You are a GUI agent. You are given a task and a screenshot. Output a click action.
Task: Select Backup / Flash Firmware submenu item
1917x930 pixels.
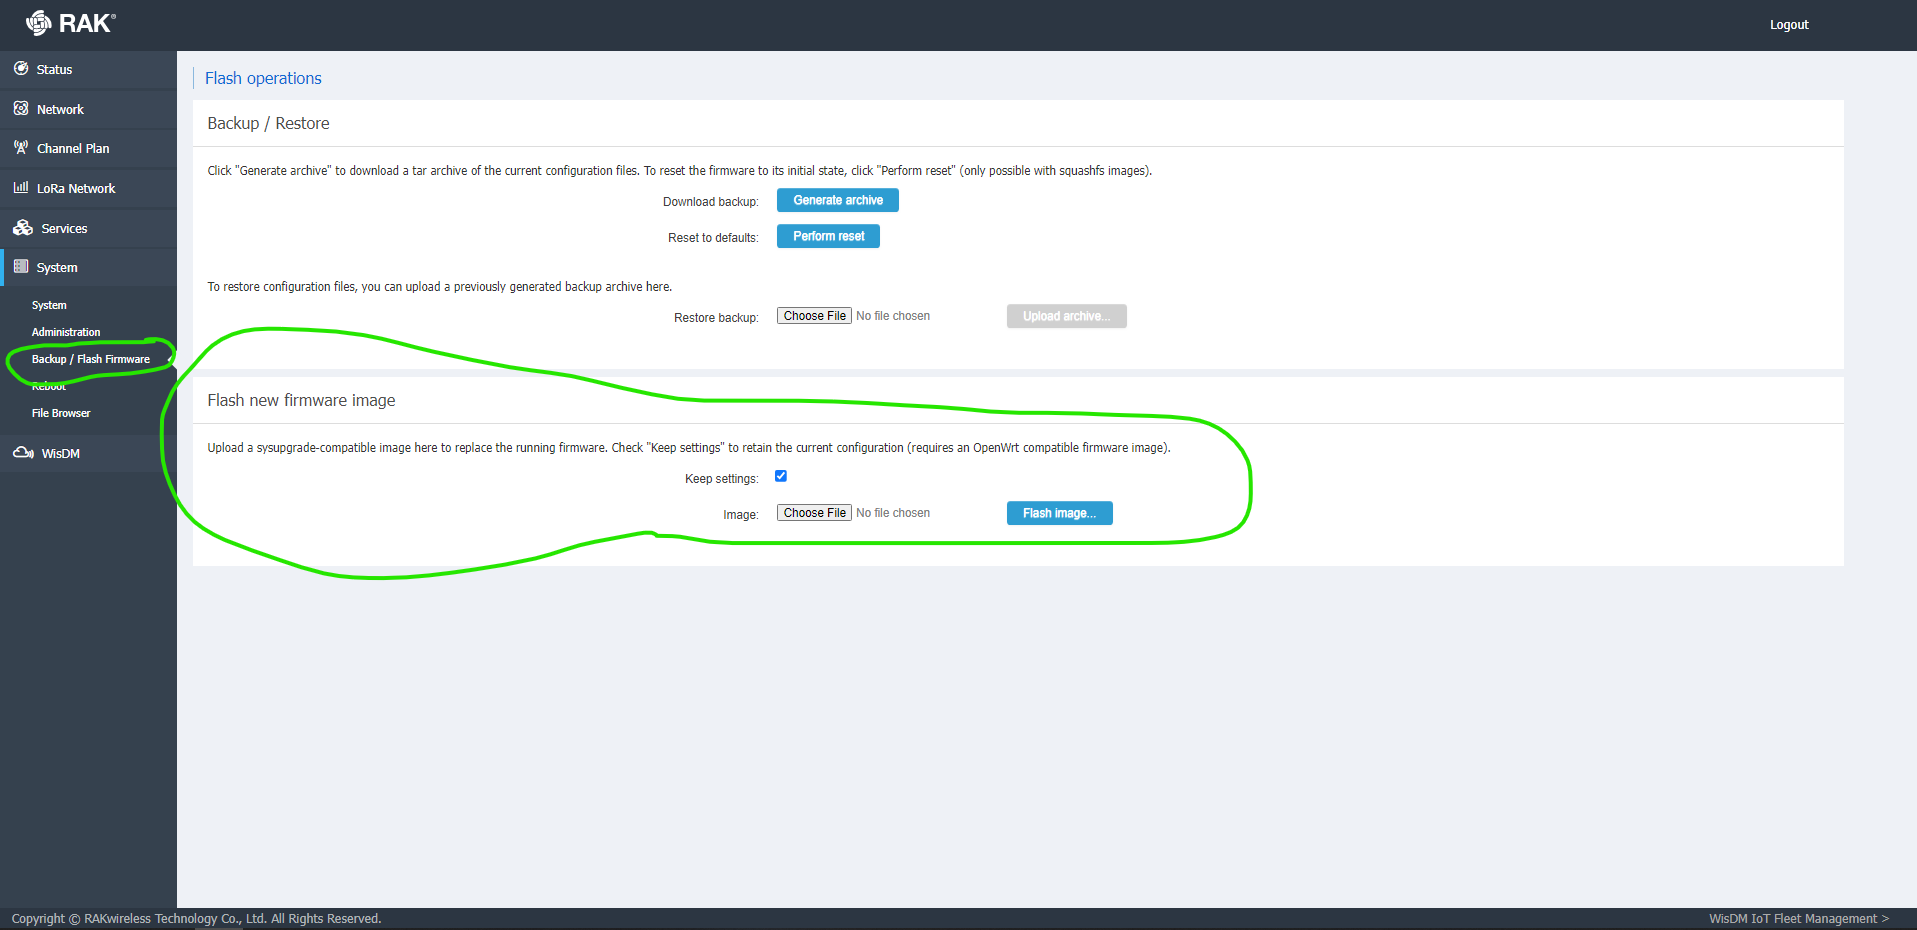[x=91, y=359]
